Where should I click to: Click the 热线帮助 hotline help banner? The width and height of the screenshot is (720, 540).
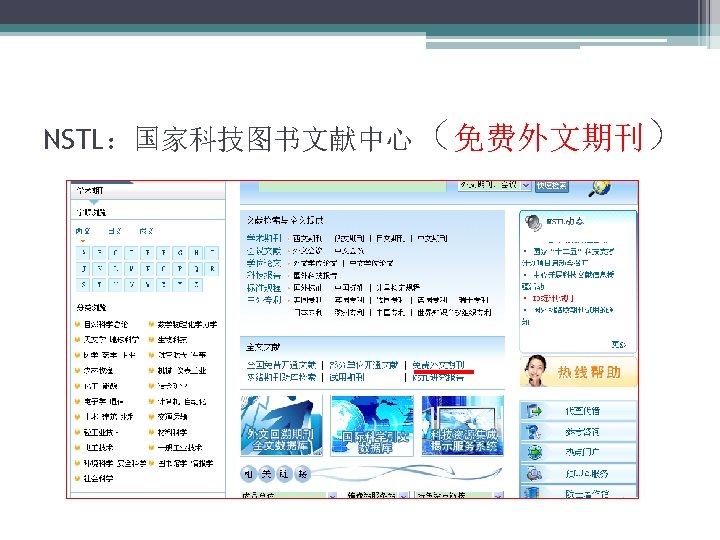pos(579,371)
